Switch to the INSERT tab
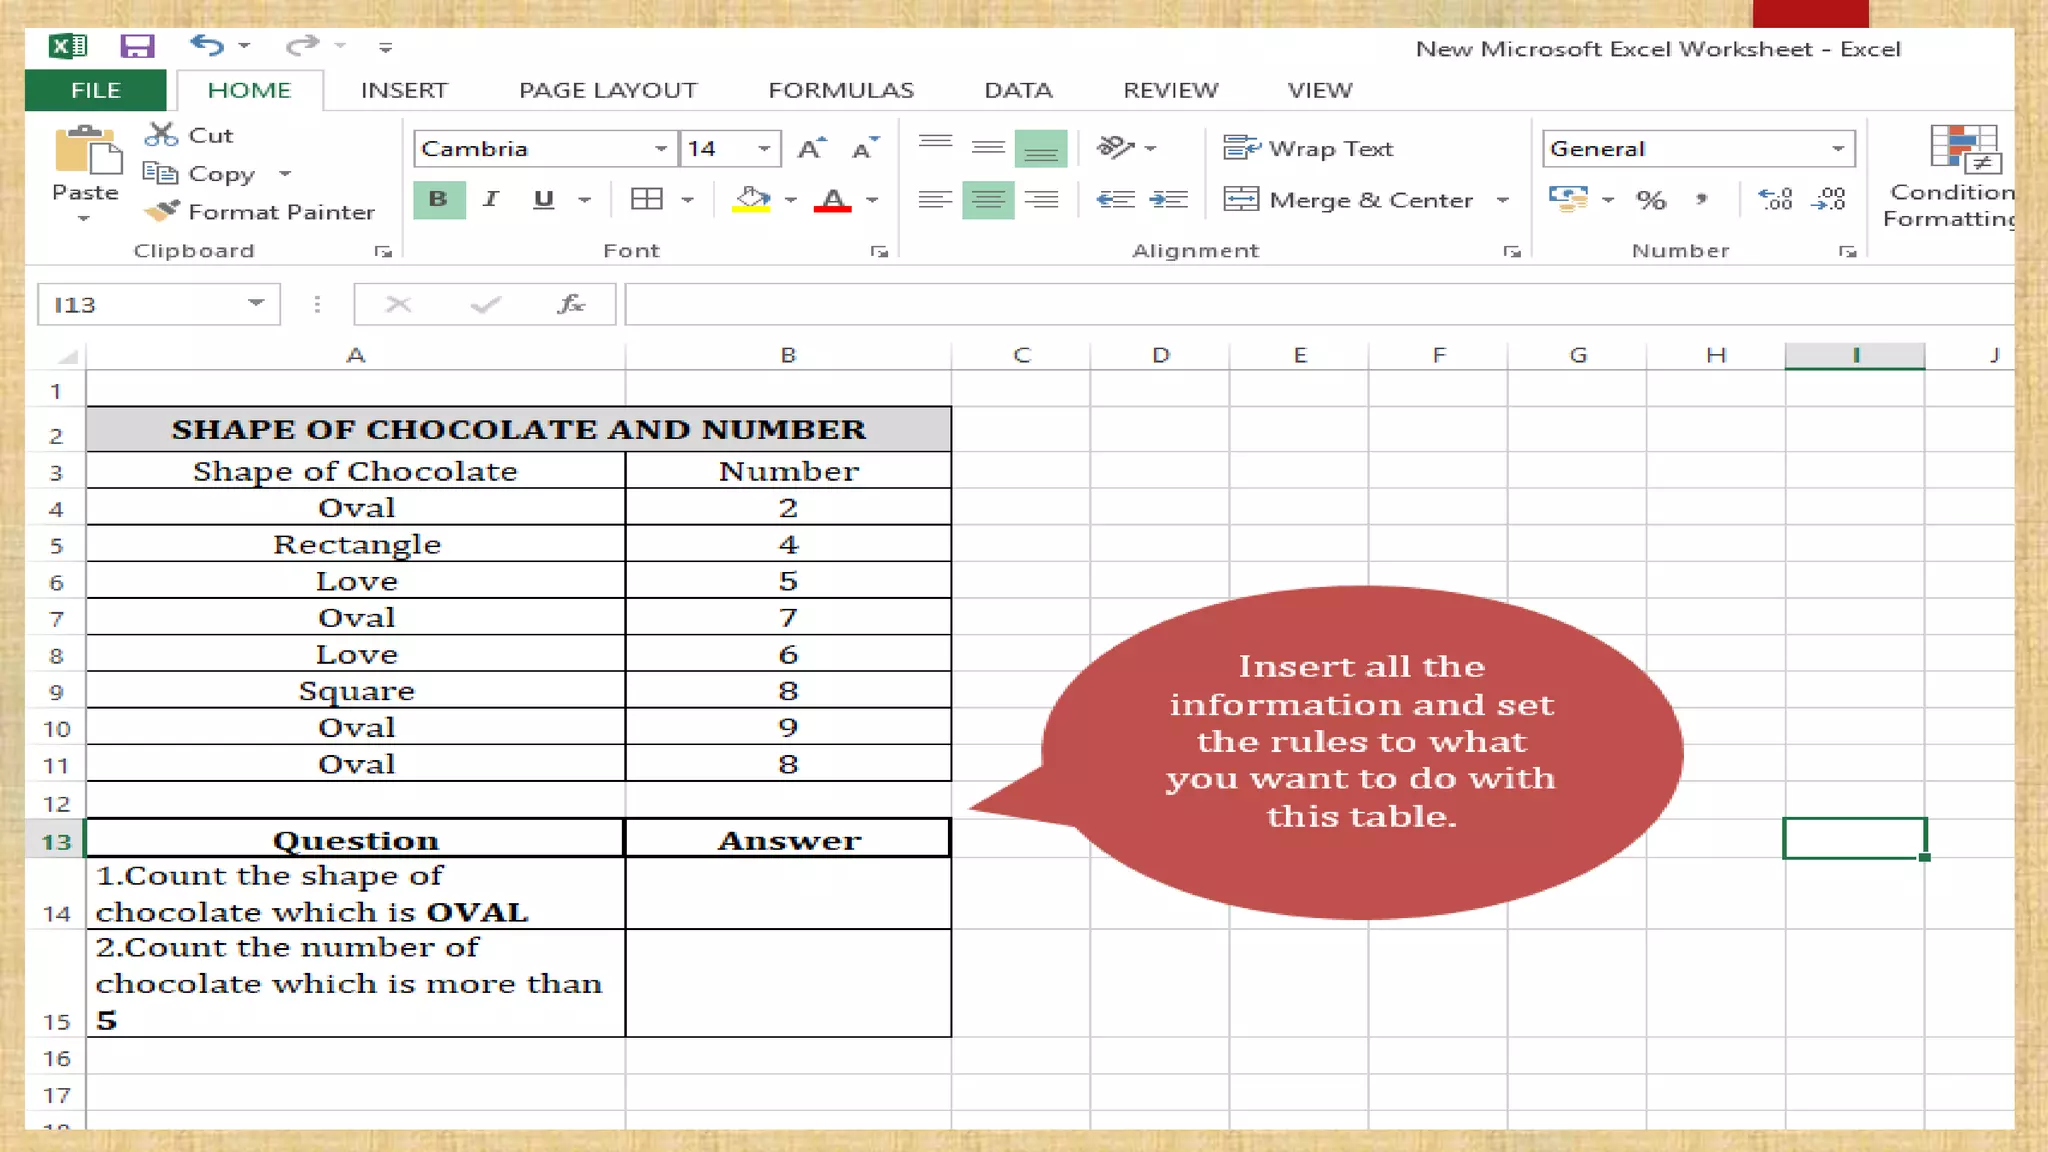2048x1152 pixels. pyautogui.click(x=404, y=90)
